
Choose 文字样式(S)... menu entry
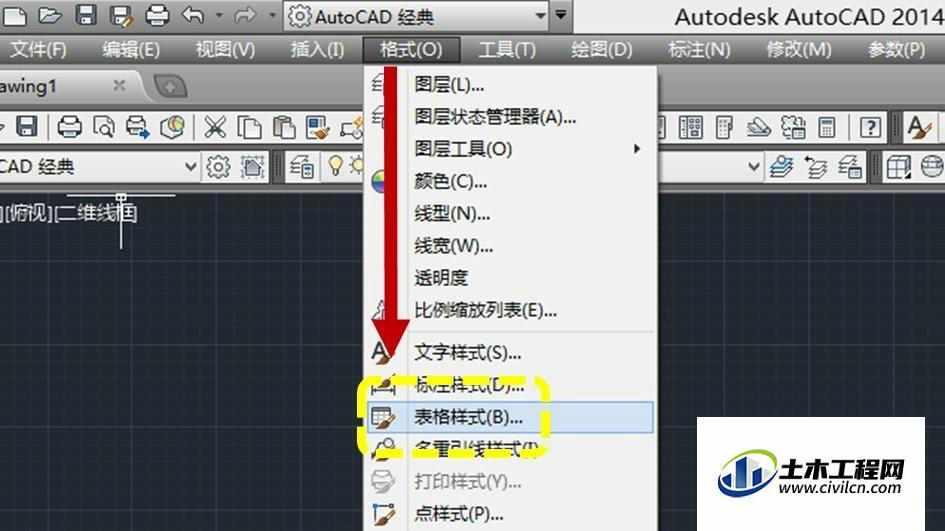click(510, 353)
